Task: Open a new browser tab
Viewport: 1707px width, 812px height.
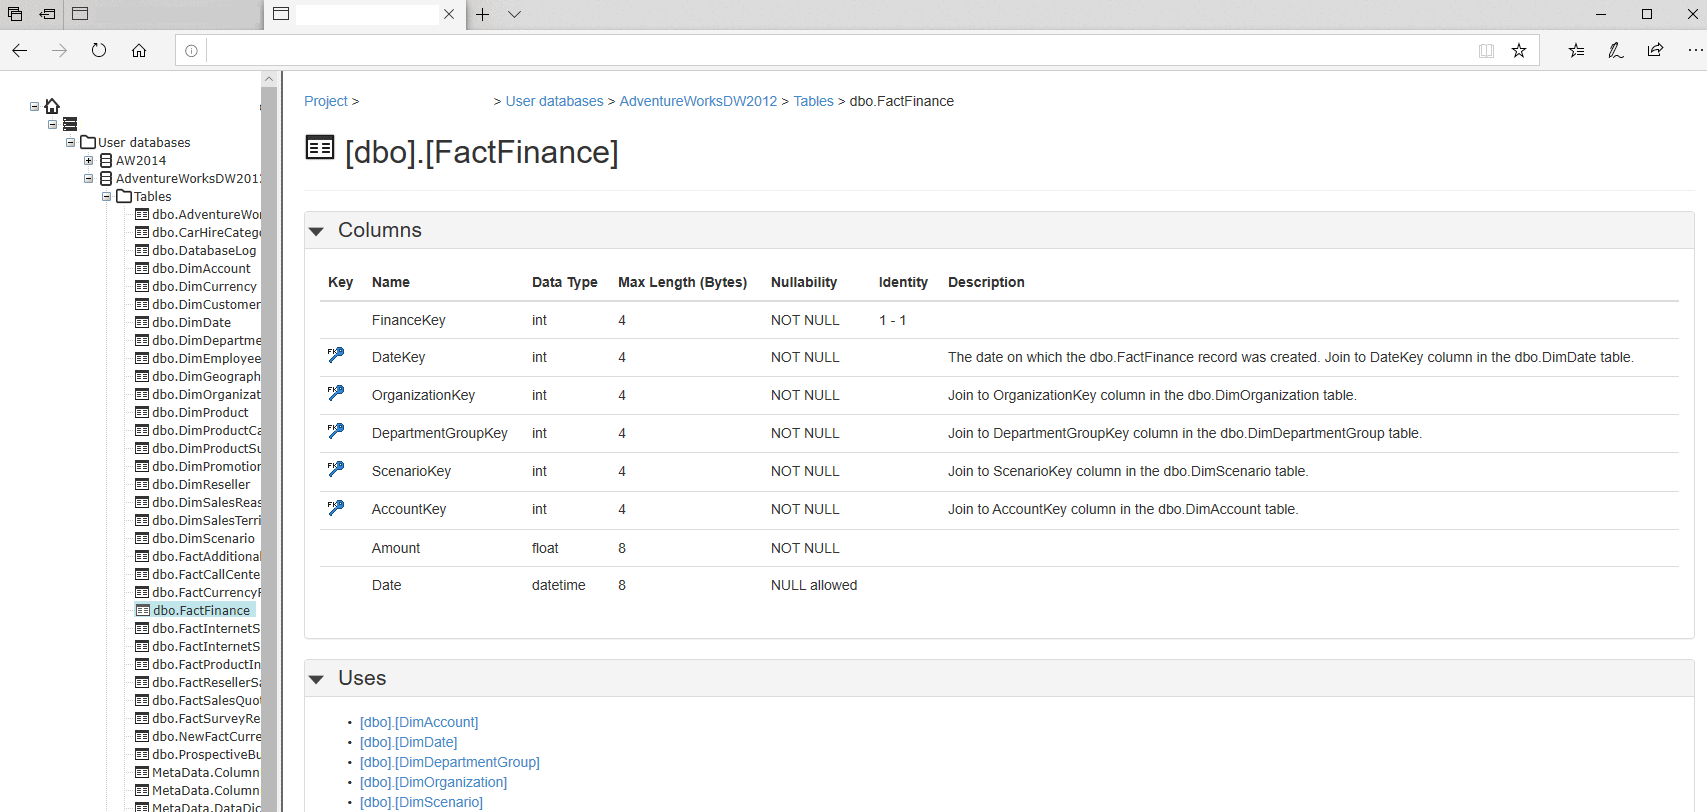Action: point(483,14)
